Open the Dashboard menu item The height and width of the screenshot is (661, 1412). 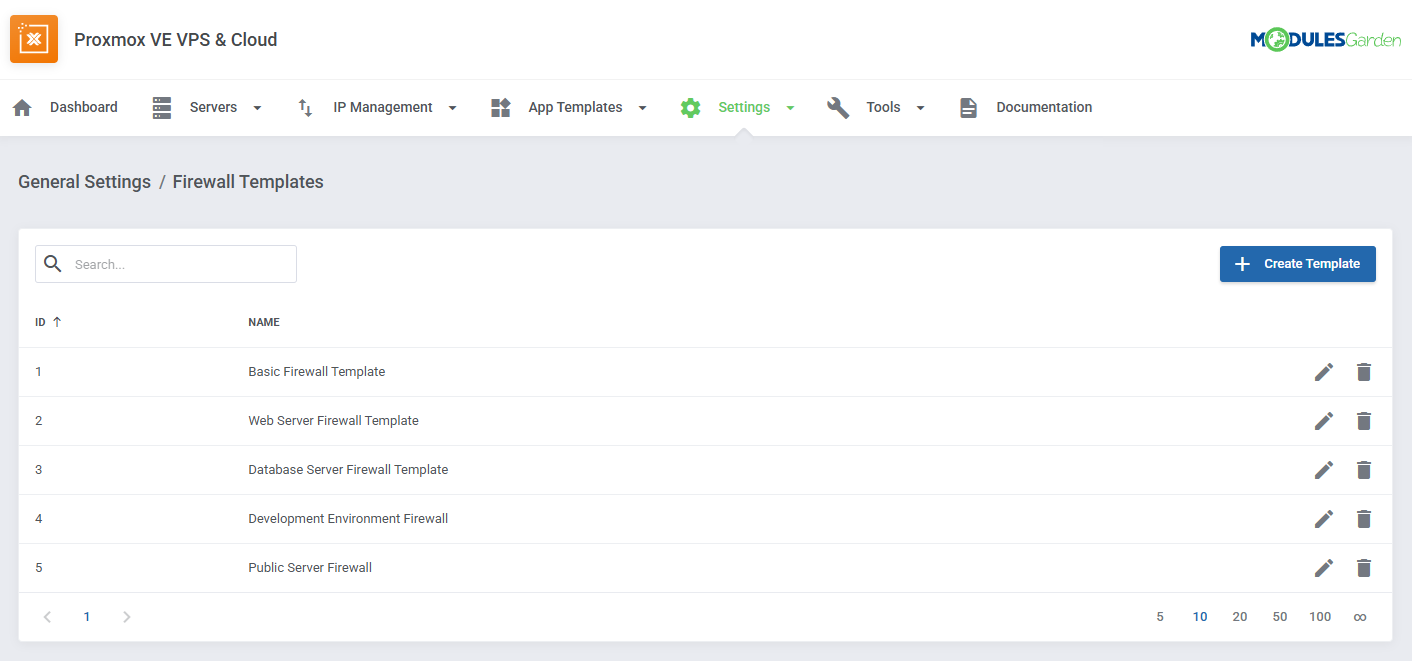click(x=84, y=106)
